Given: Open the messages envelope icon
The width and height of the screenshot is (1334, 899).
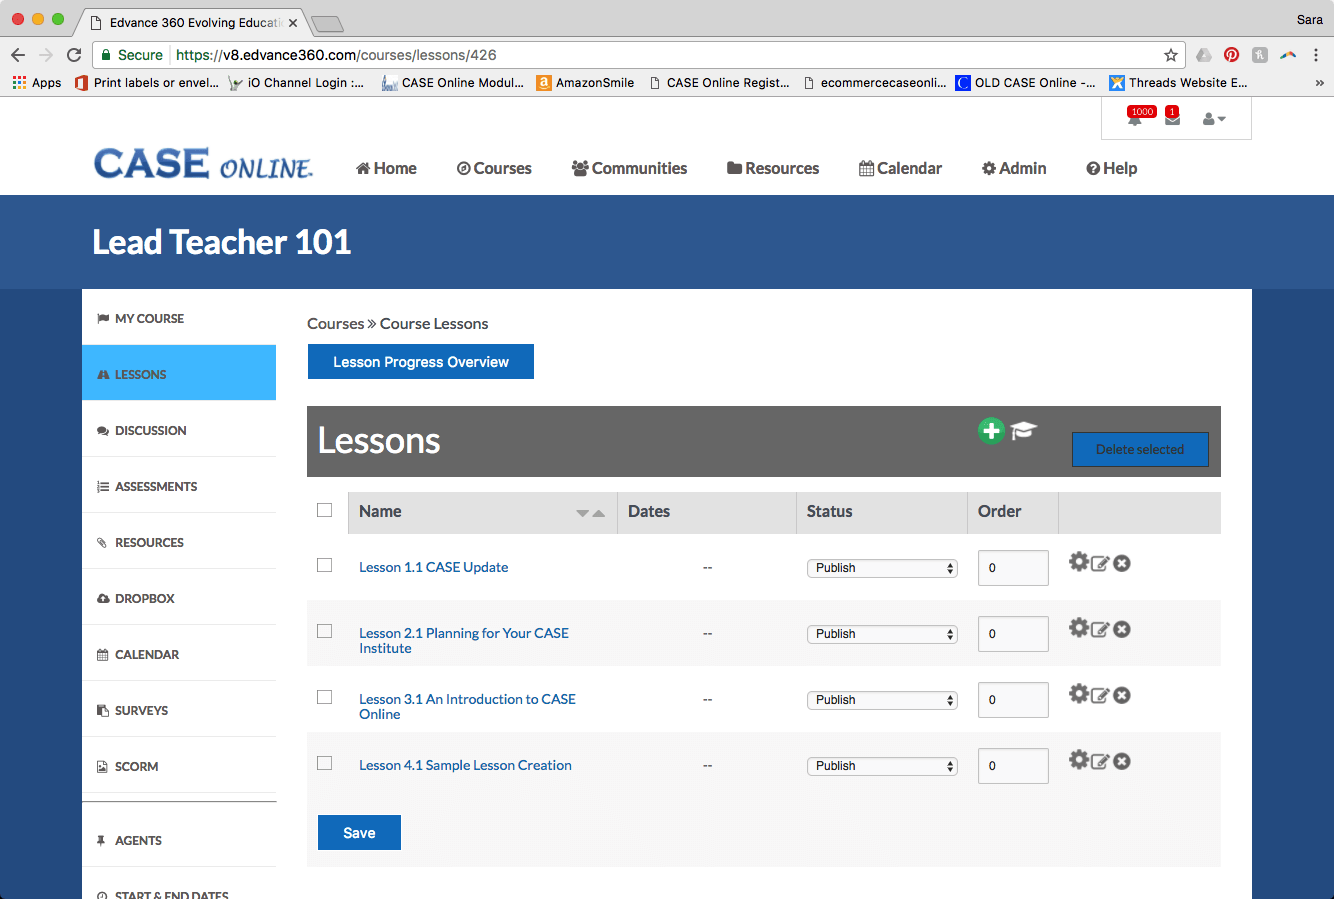Looking at the screenshot, I should [x=1172, y=119].
